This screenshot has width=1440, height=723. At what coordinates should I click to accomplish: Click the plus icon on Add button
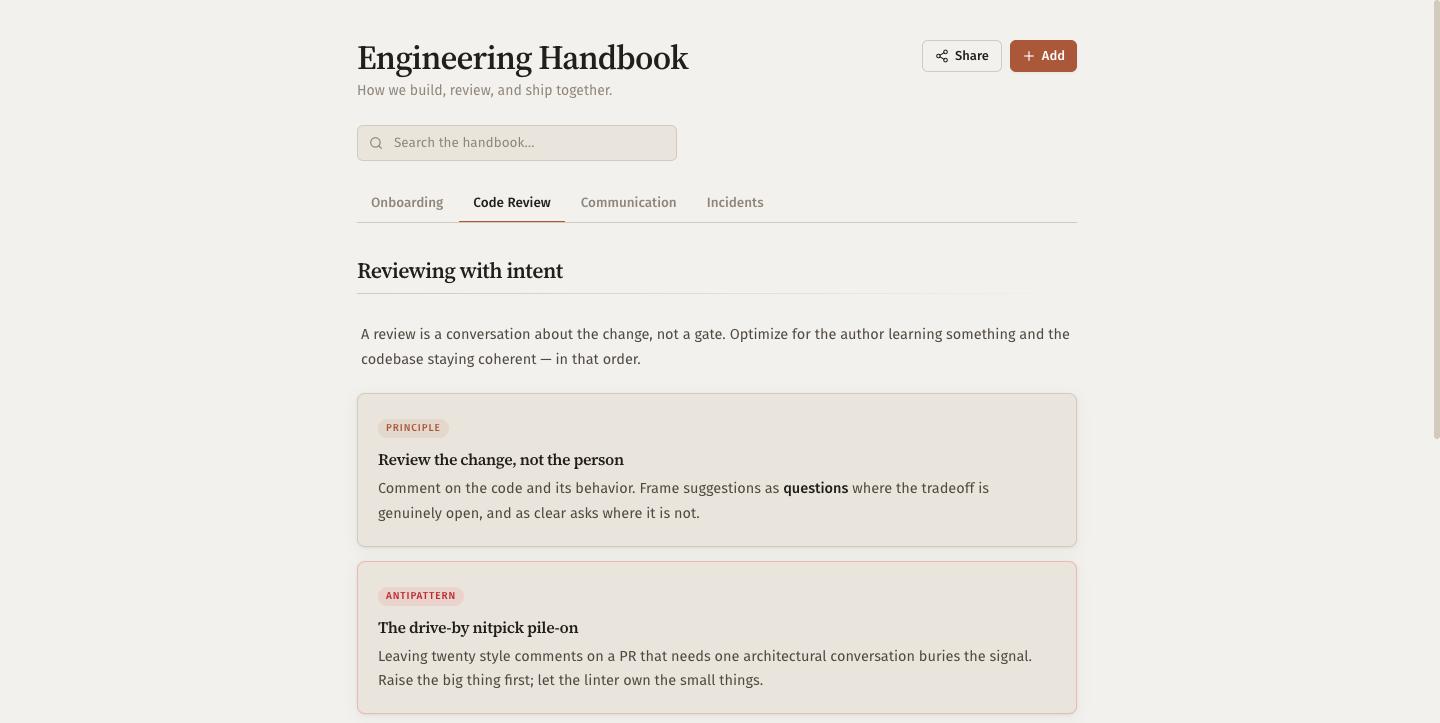tap(1029, 56)
